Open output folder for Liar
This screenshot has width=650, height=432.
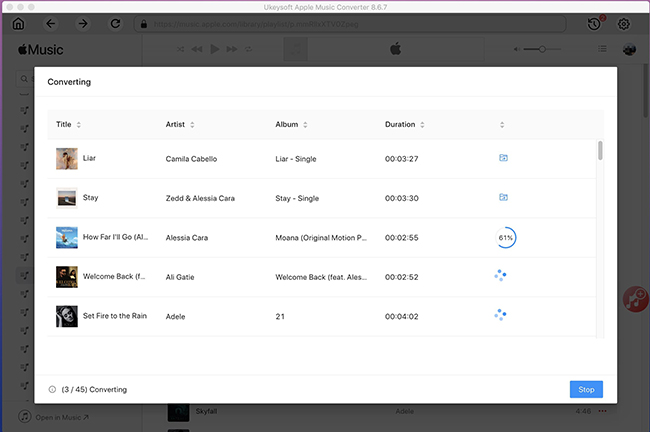503,158
